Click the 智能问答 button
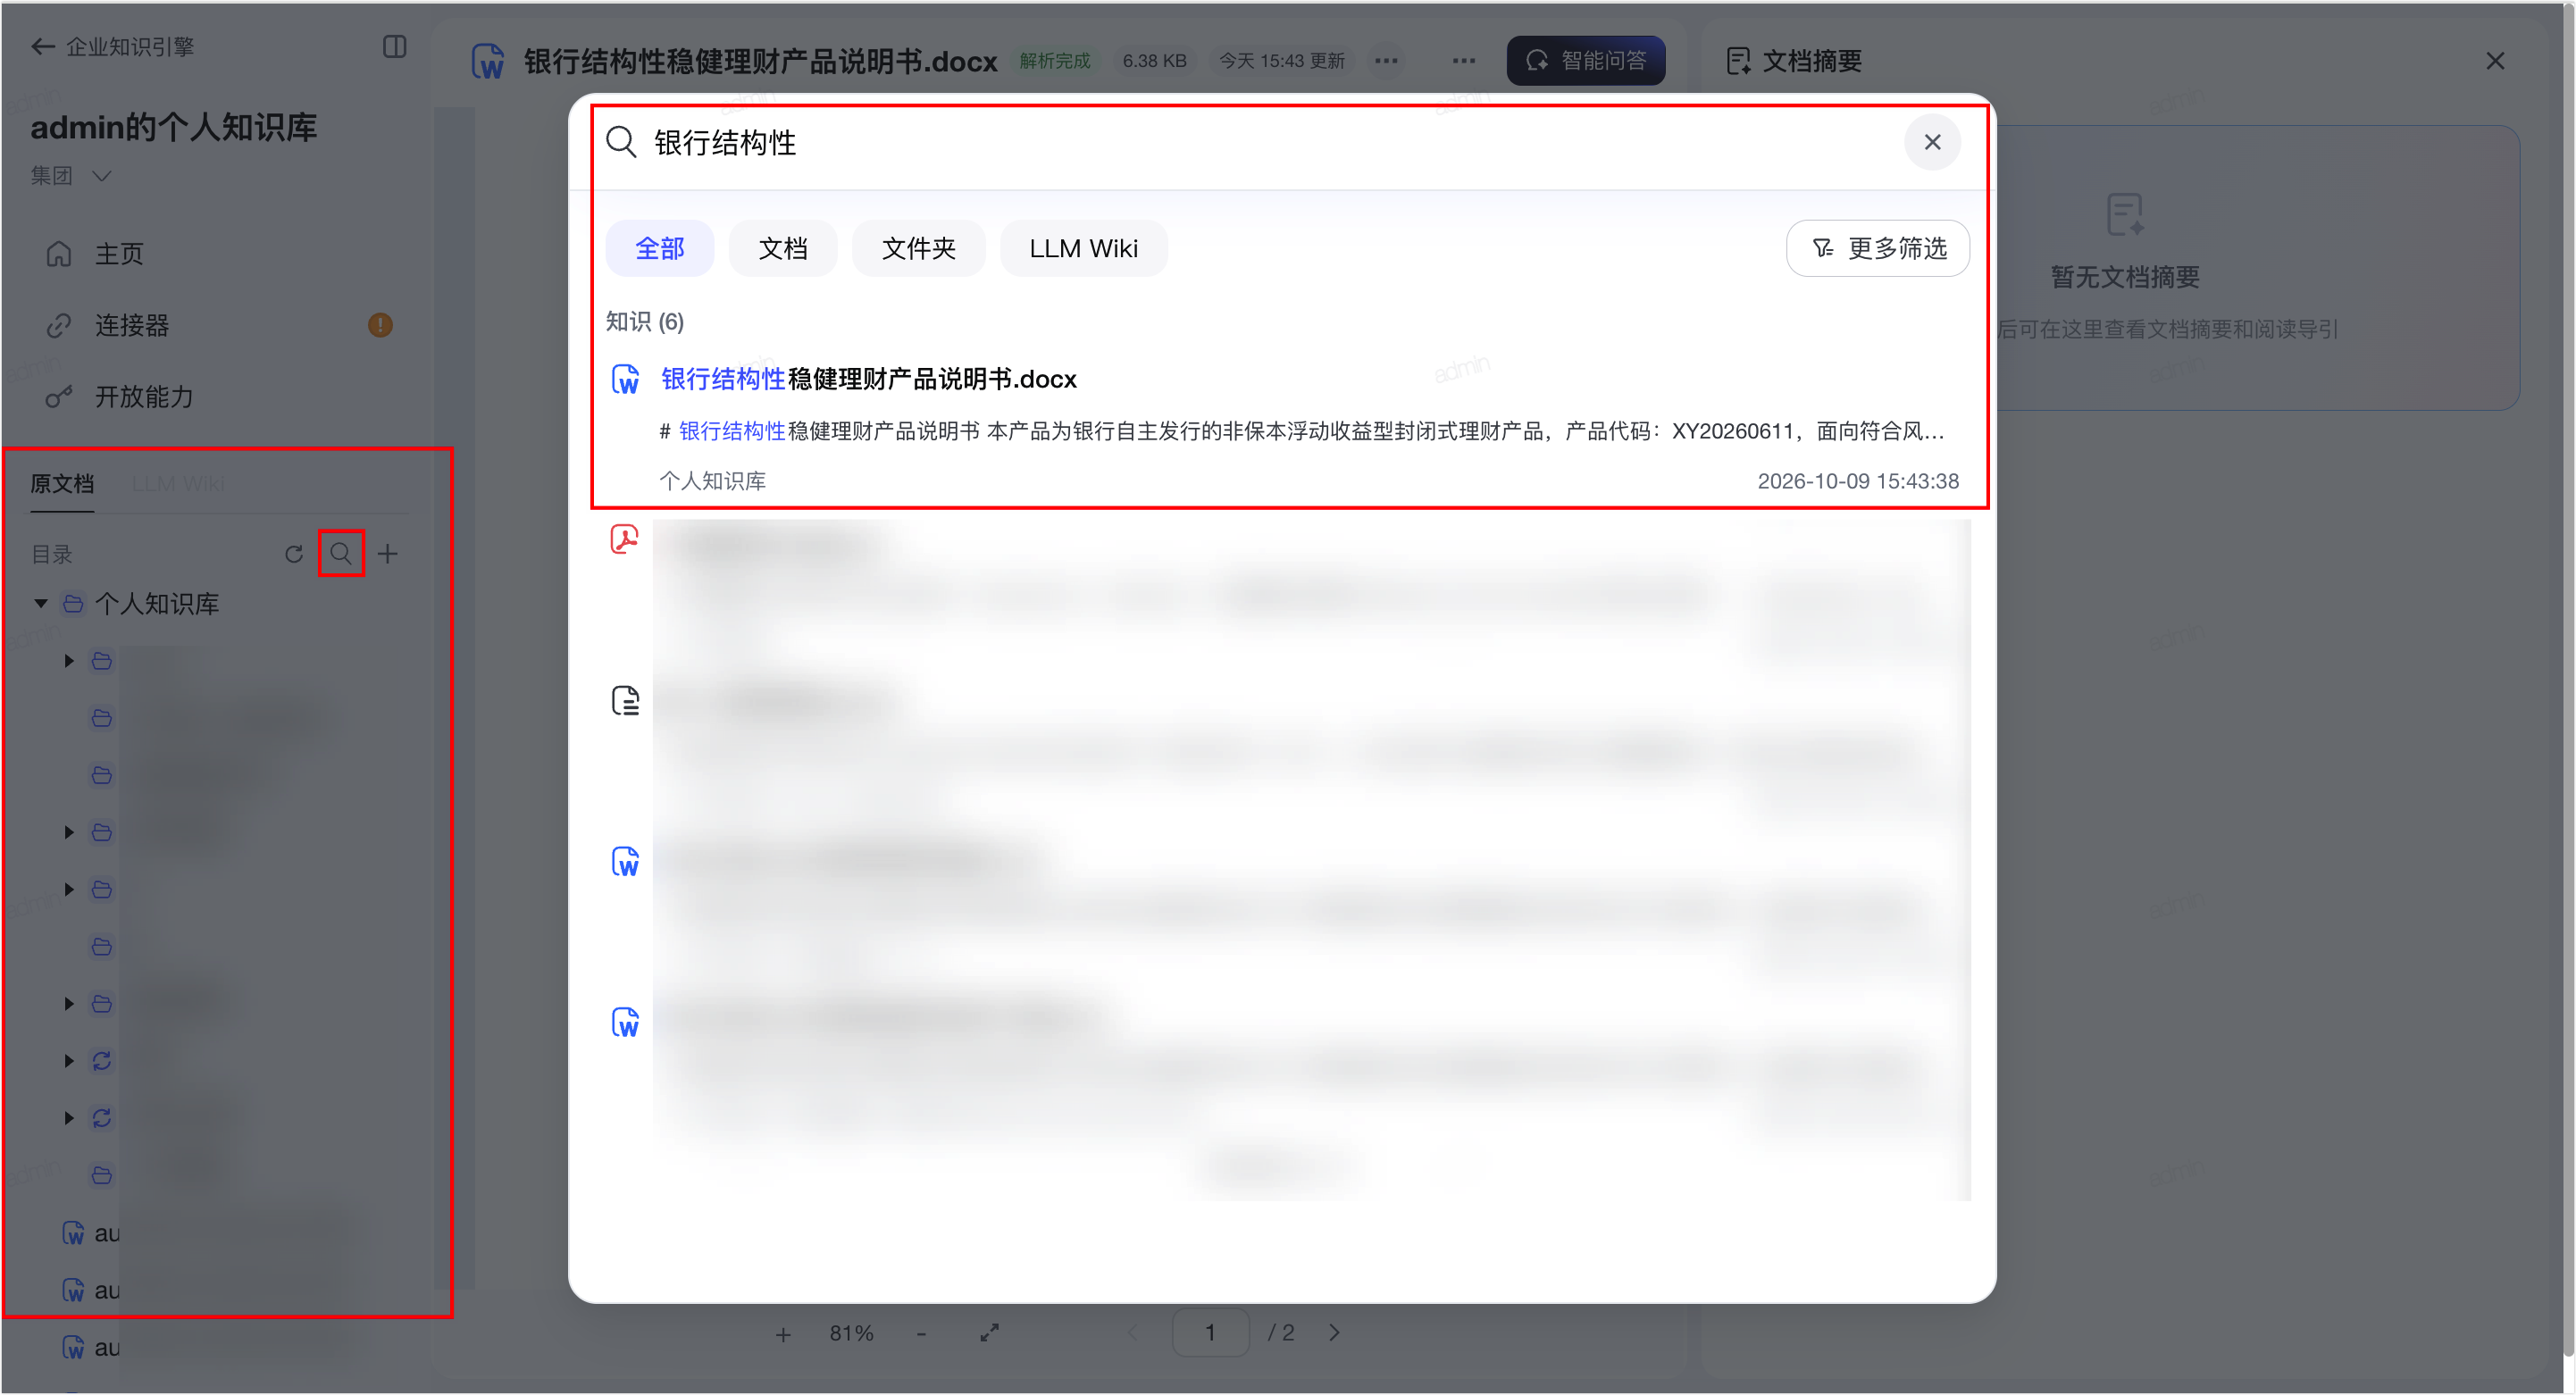 coord(1586,60)
